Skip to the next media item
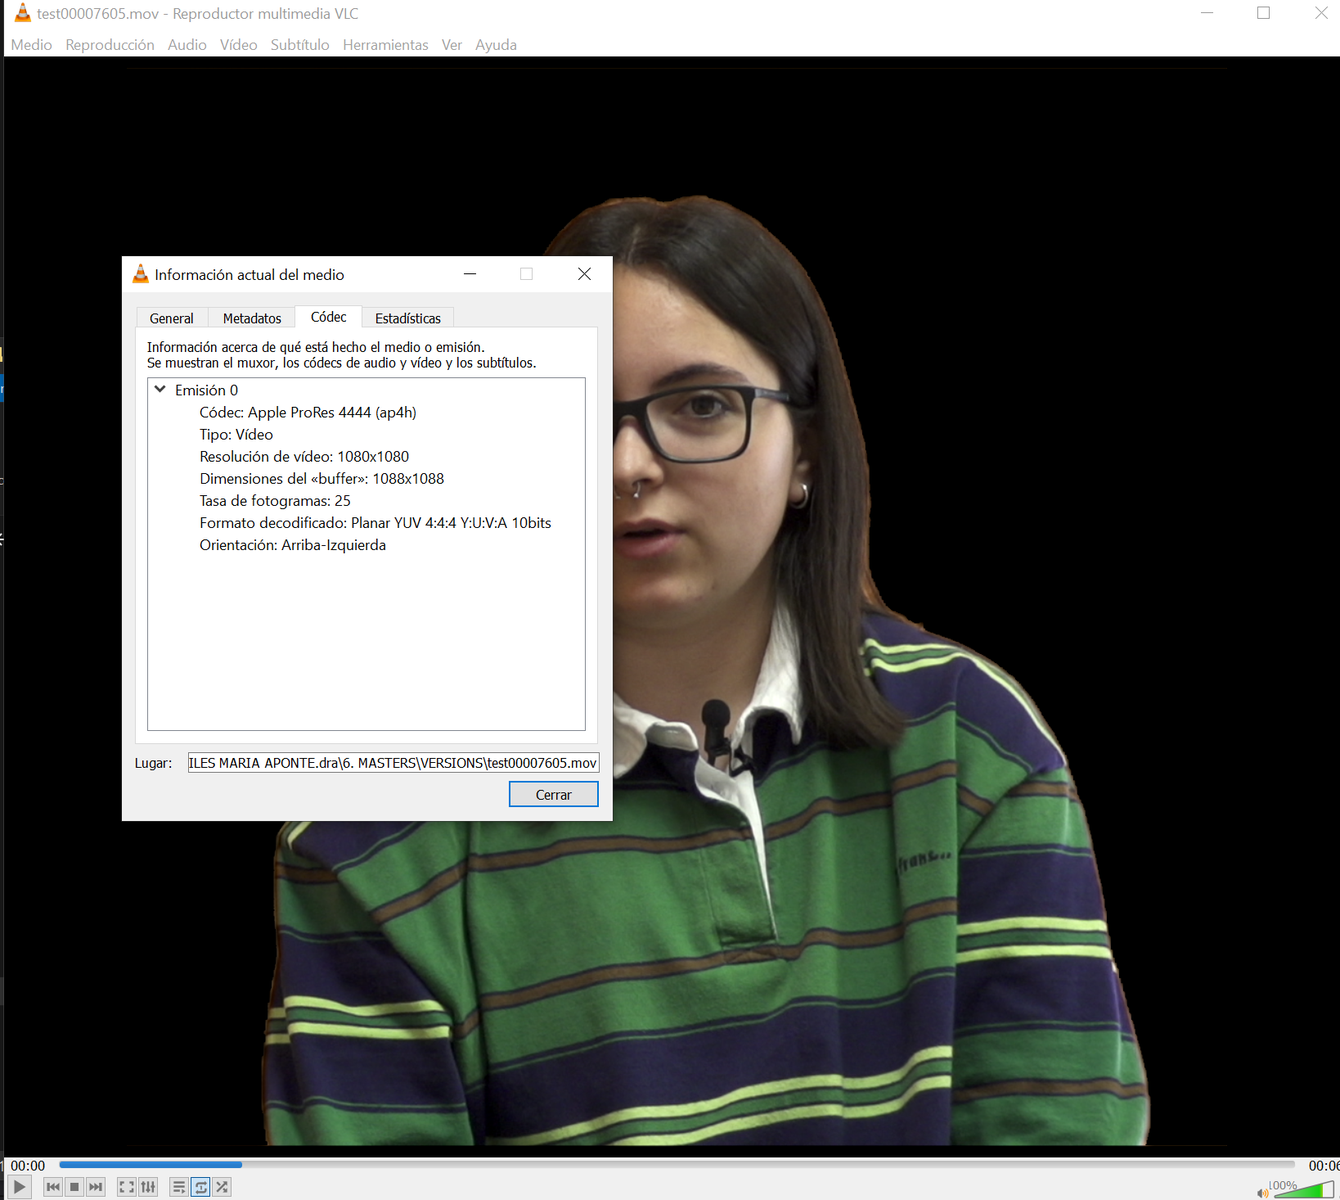Image resolution: width=1340 pixels, height=1200 pixels. point(96,1187)
